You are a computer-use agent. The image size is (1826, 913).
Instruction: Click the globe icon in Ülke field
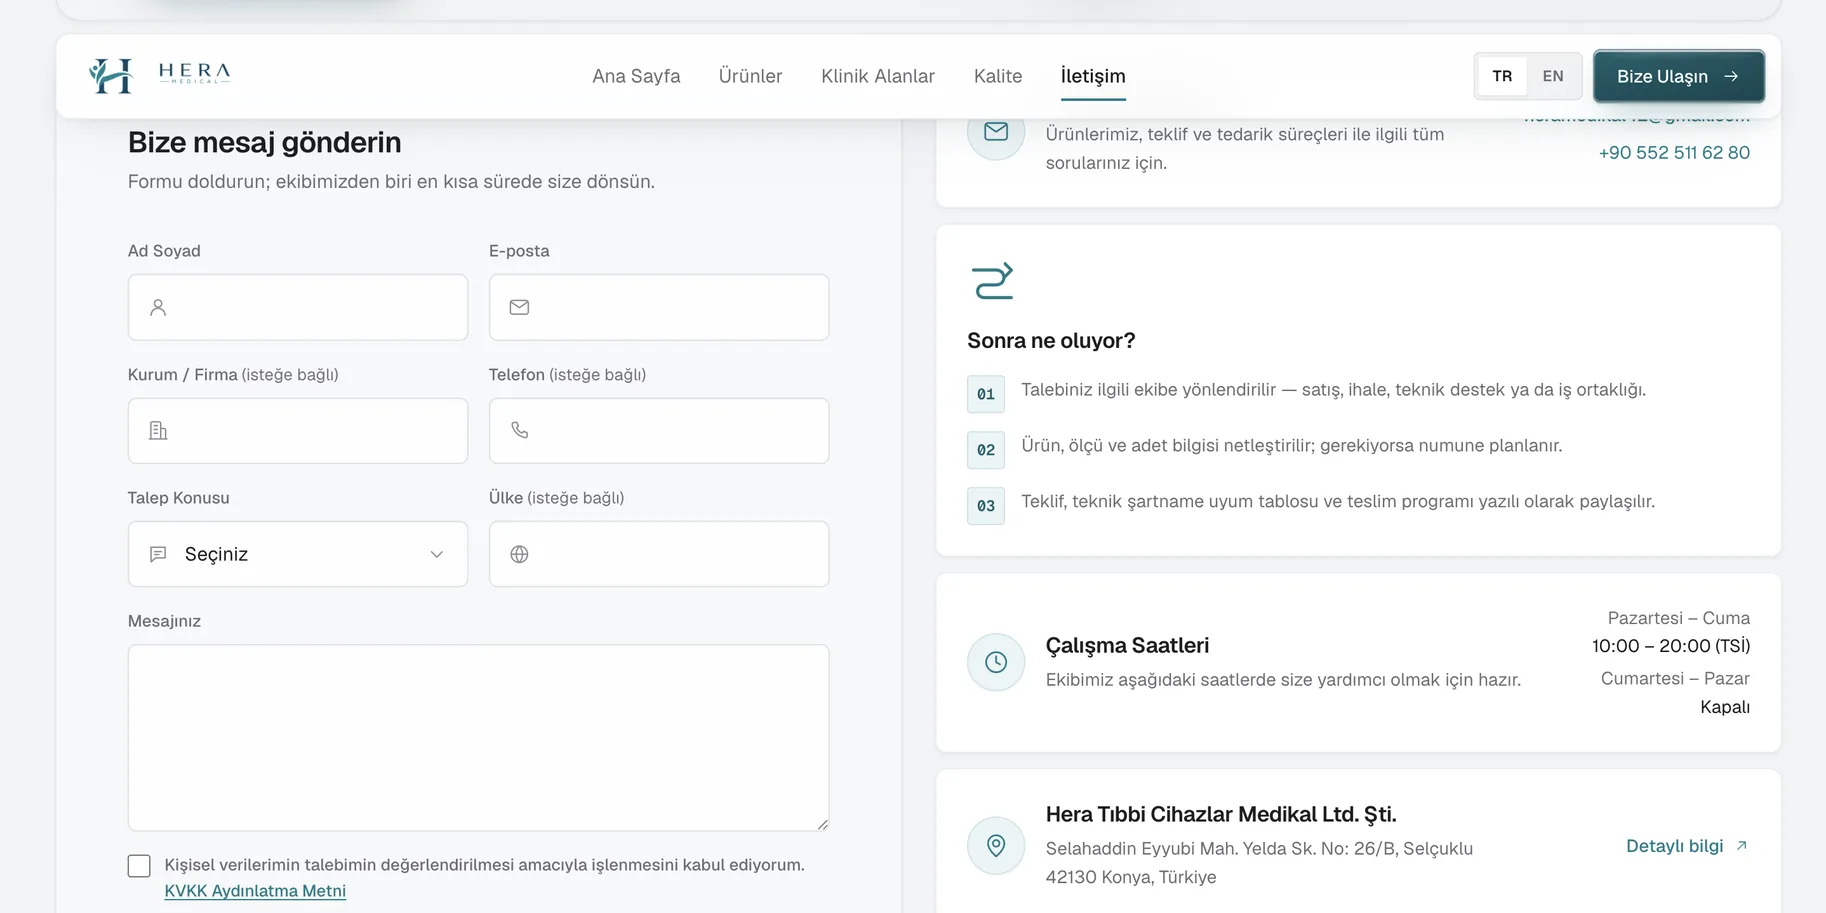coord(519,554)
